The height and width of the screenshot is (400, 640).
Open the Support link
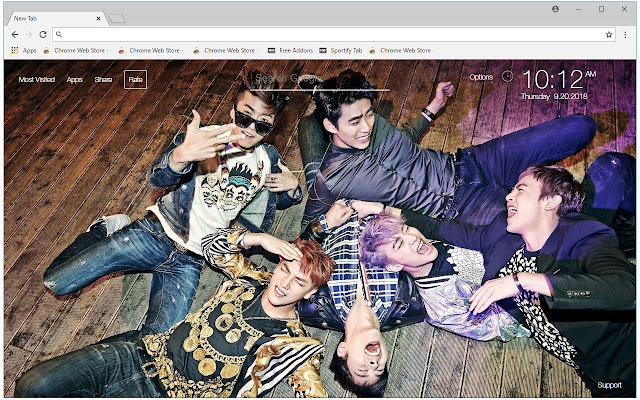click(x=609, y=385)
